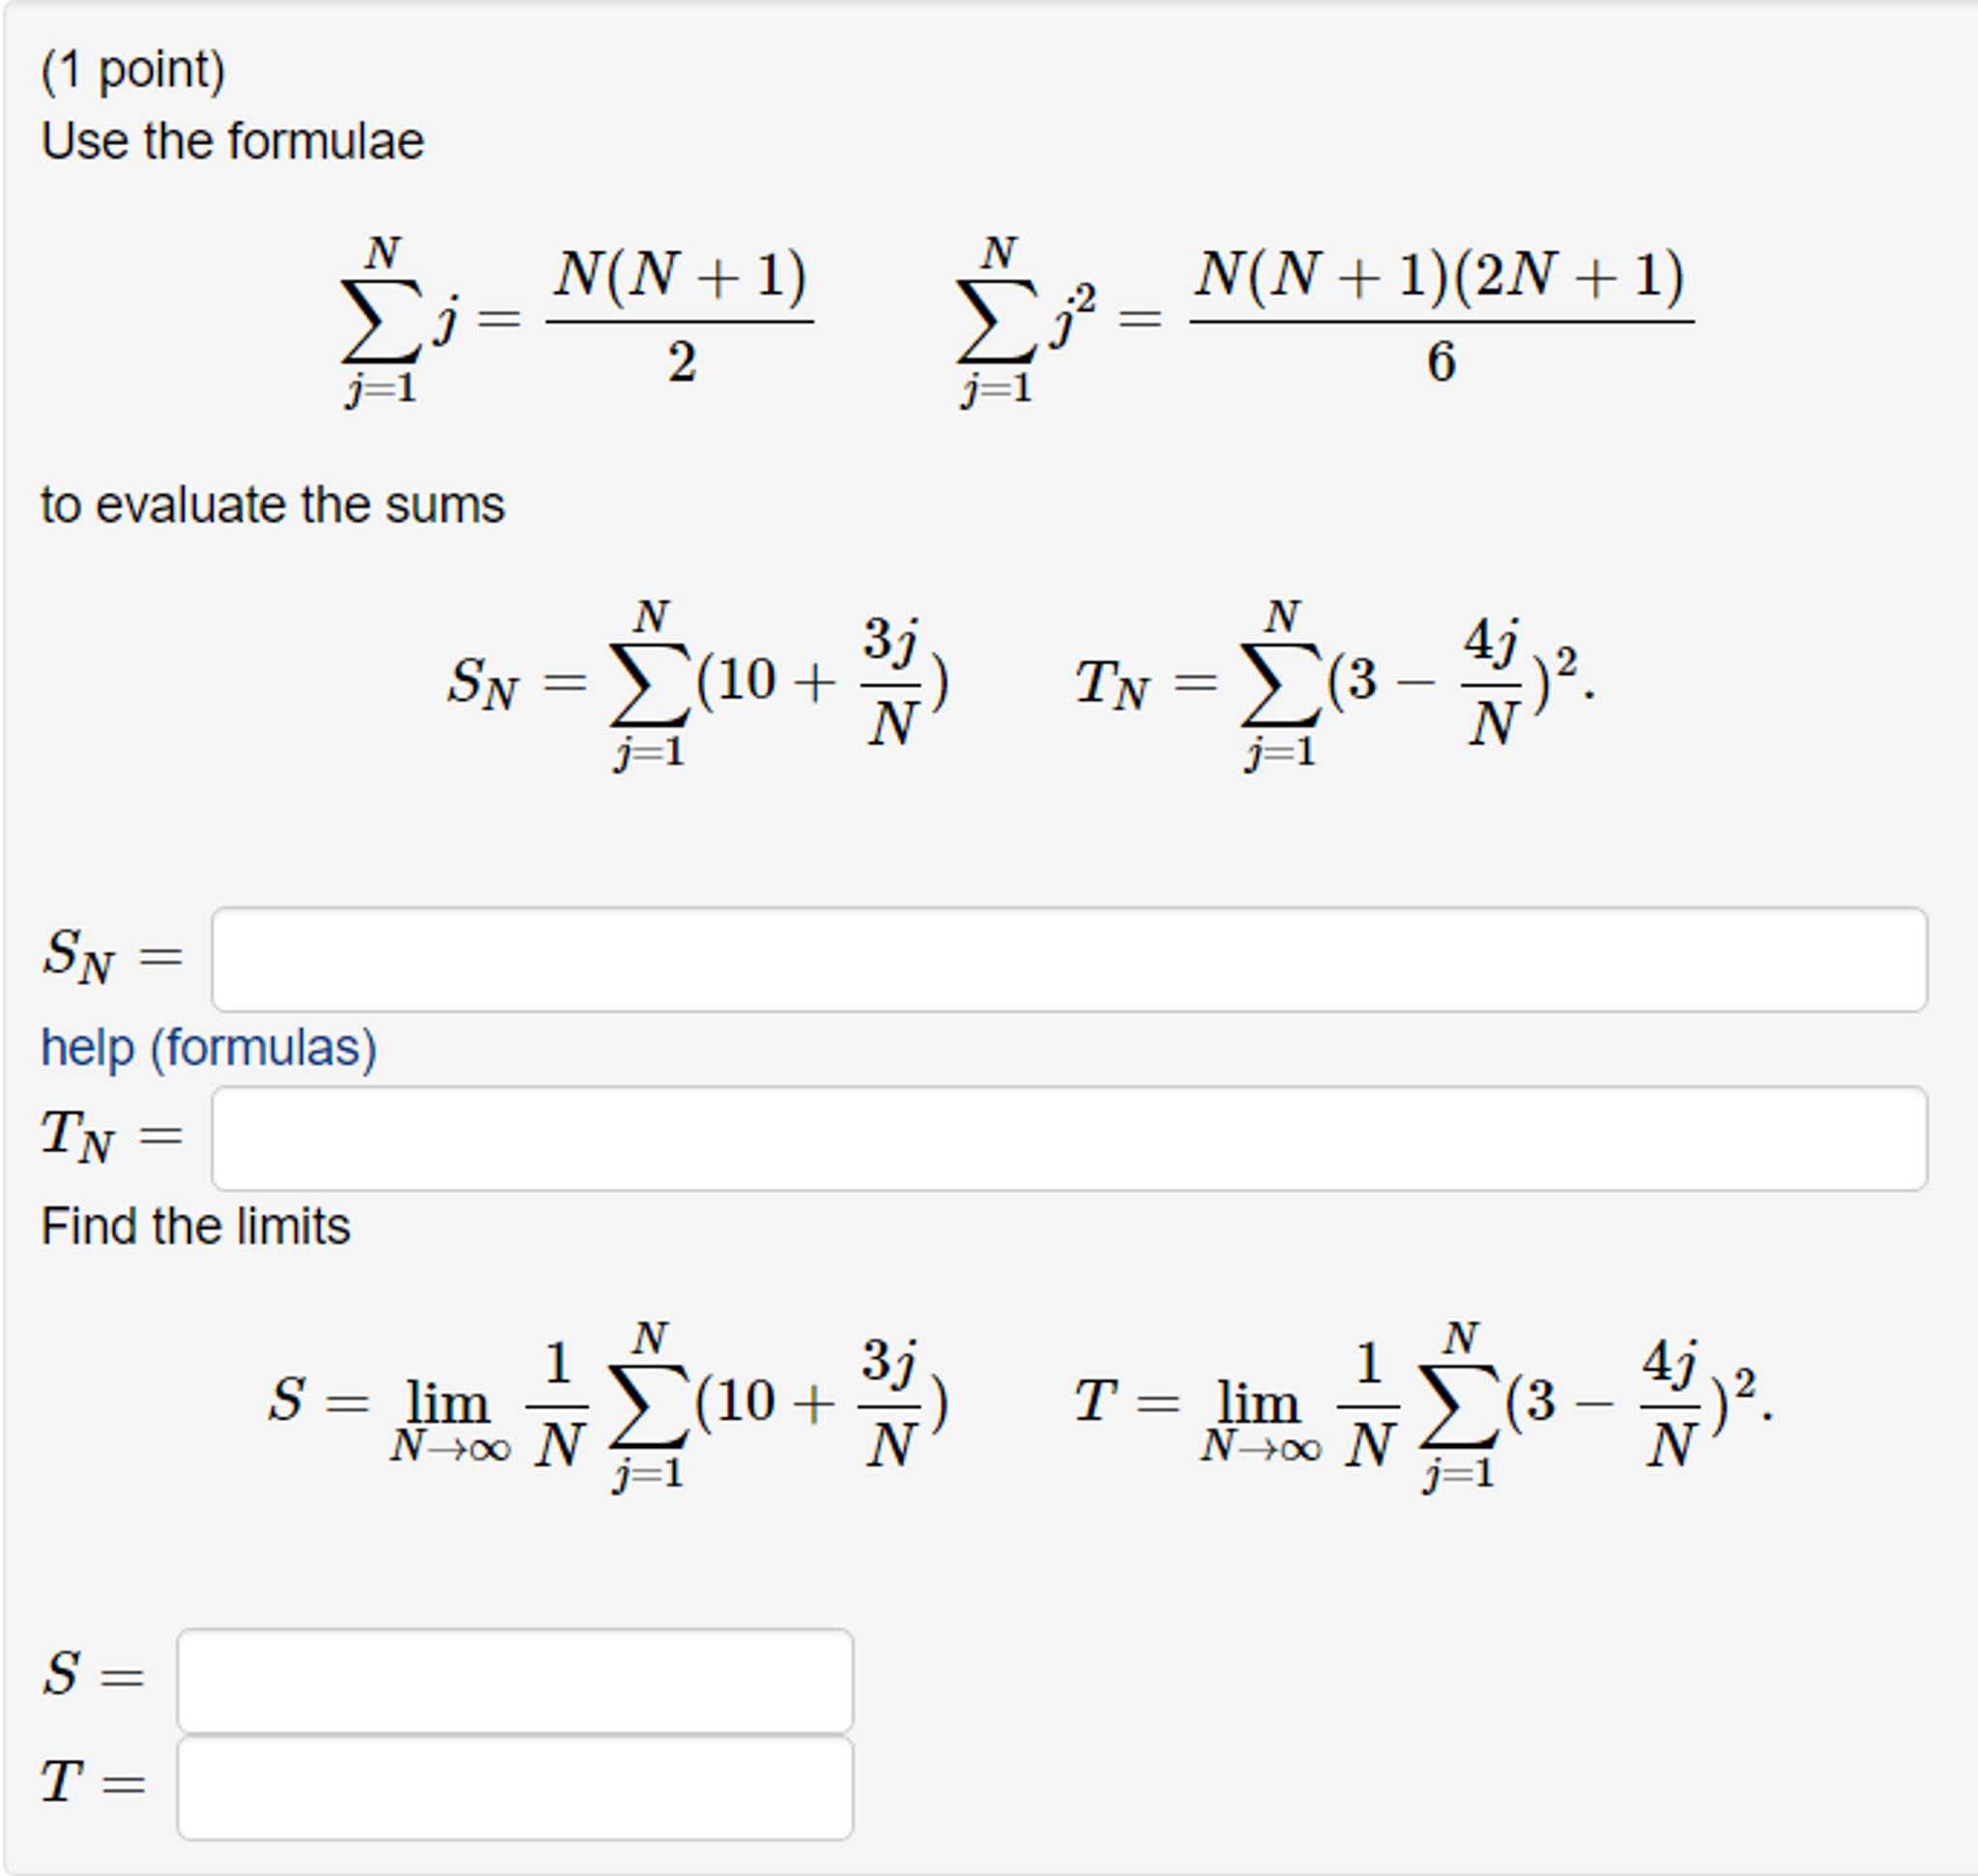The height and width of the screenshot is (1876, 1978).
Task: Click the N(N+1)/2 fraction
Action: [x=680, y=318]
